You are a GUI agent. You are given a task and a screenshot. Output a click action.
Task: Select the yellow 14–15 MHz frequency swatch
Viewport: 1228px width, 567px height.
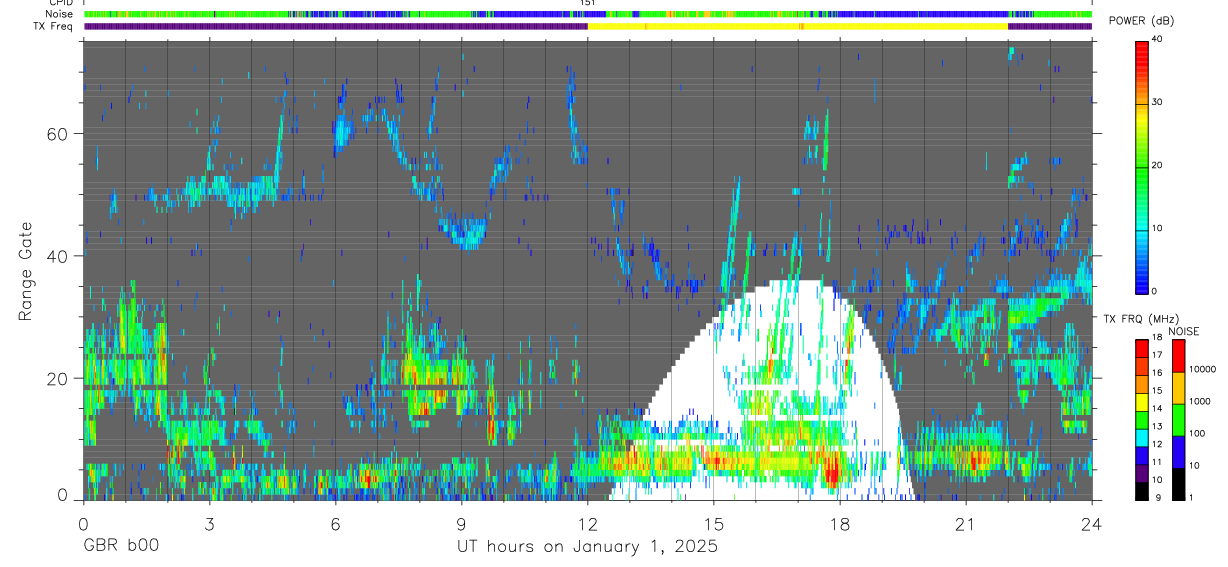tap(1141, 402)
